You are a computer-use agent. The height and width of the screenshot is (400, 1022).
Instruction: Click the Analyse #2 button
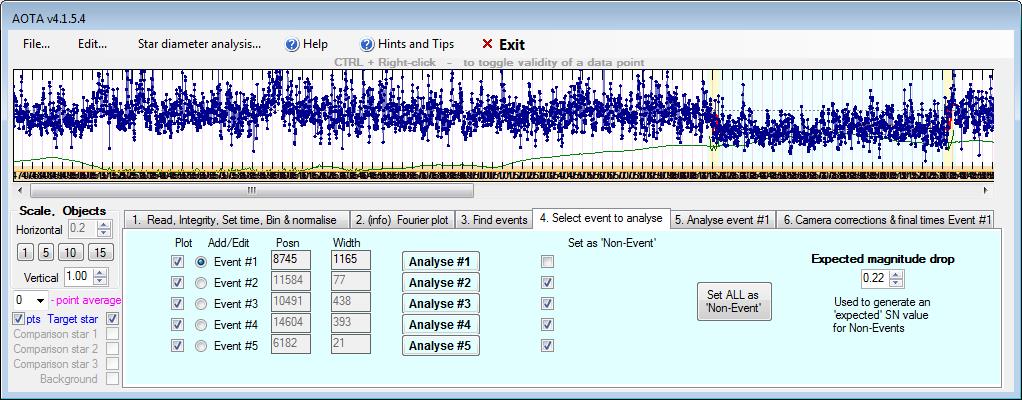tap(440, 283)
